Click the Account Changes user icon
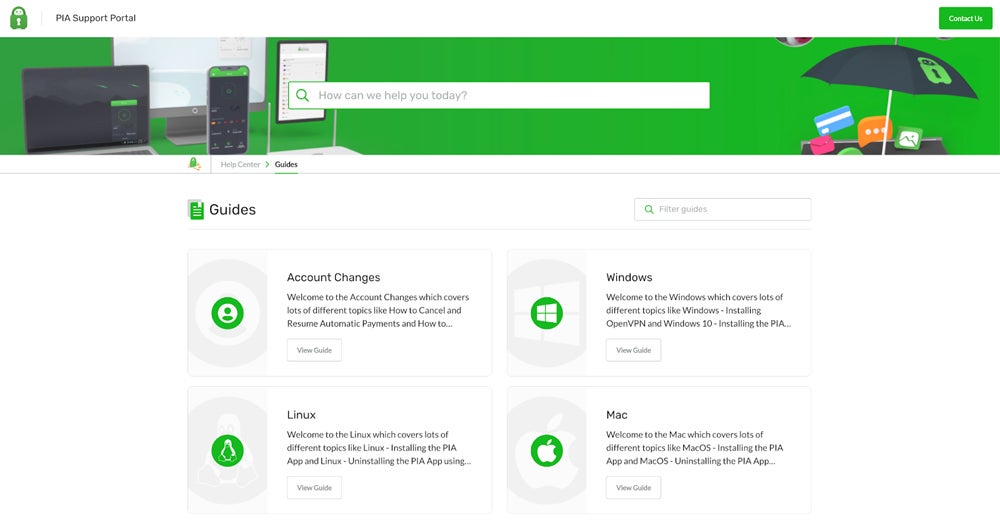The width and height of the screenshot is (1000, 521). pyautogui.click(x=228, y=313)
